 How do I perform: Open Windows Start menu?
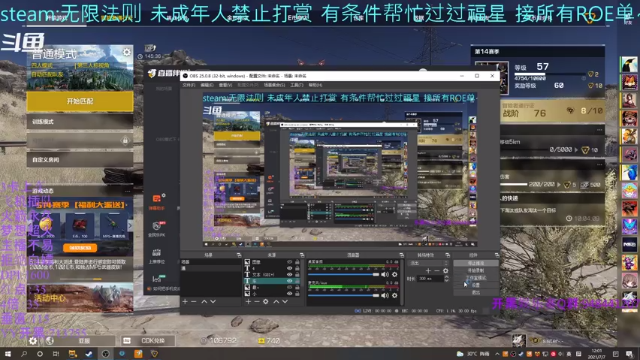click(x=8, y=354)
